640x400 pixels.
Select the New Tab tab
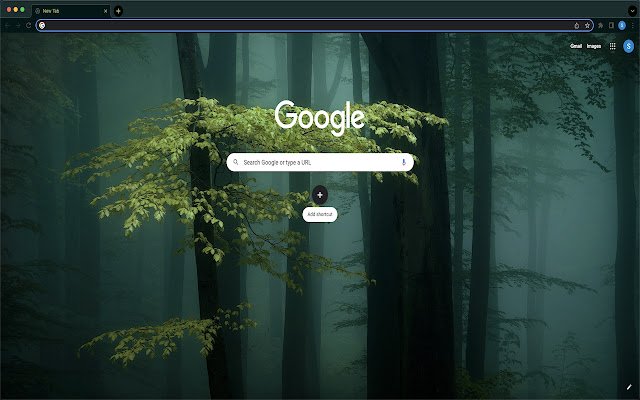click(x=71, y=11)
